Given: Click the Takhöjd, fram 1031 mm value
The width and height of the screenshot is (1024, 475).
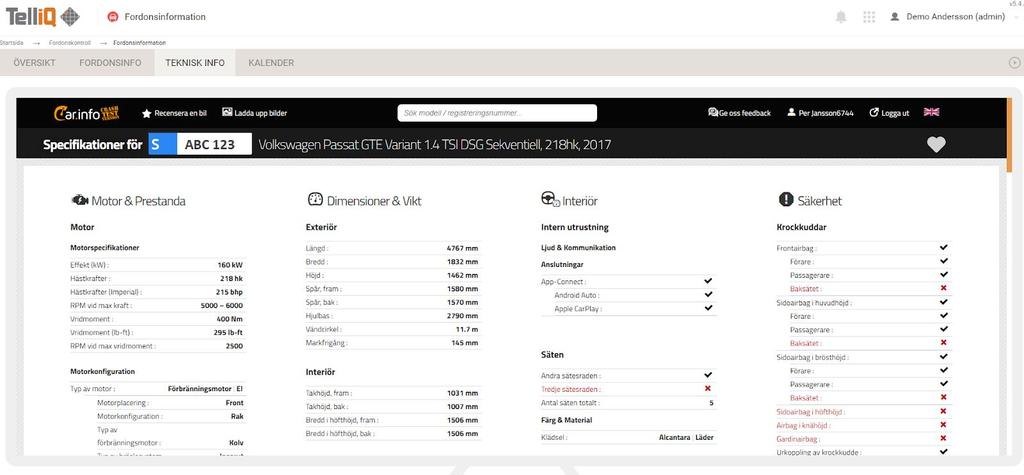Looking at the screenshot, I should coord(462,393).
